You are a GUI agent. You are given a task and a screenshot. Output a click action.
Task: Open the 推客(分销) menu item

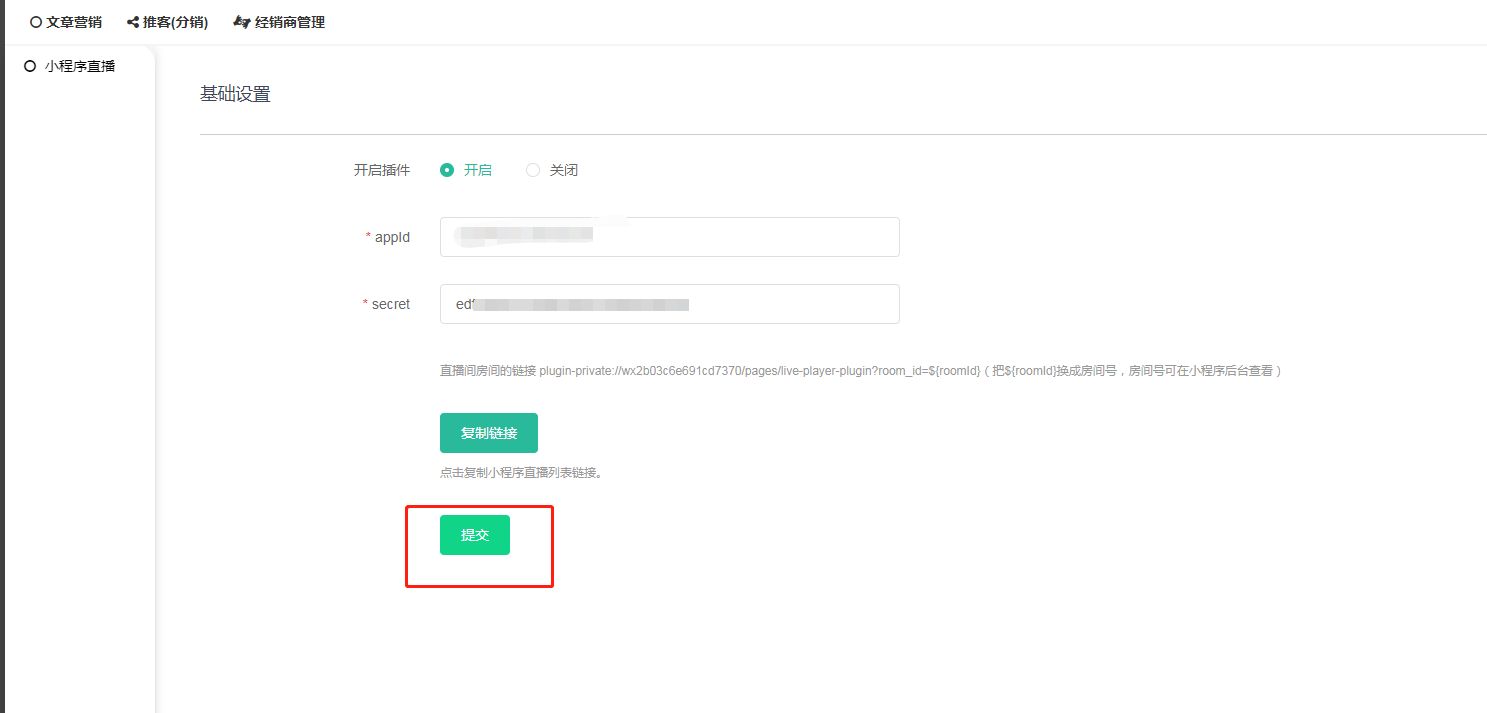[x=175, y=22]
